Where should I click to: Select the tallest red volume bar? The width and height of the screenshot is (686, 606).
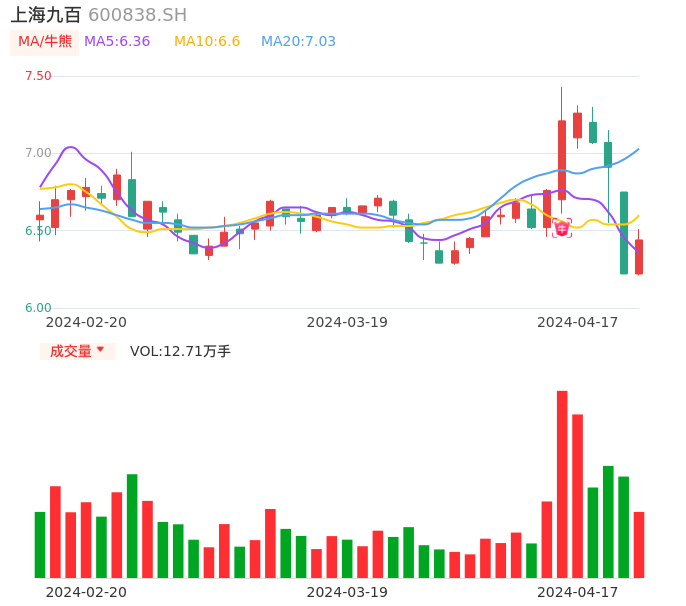(x=562, y=484)
